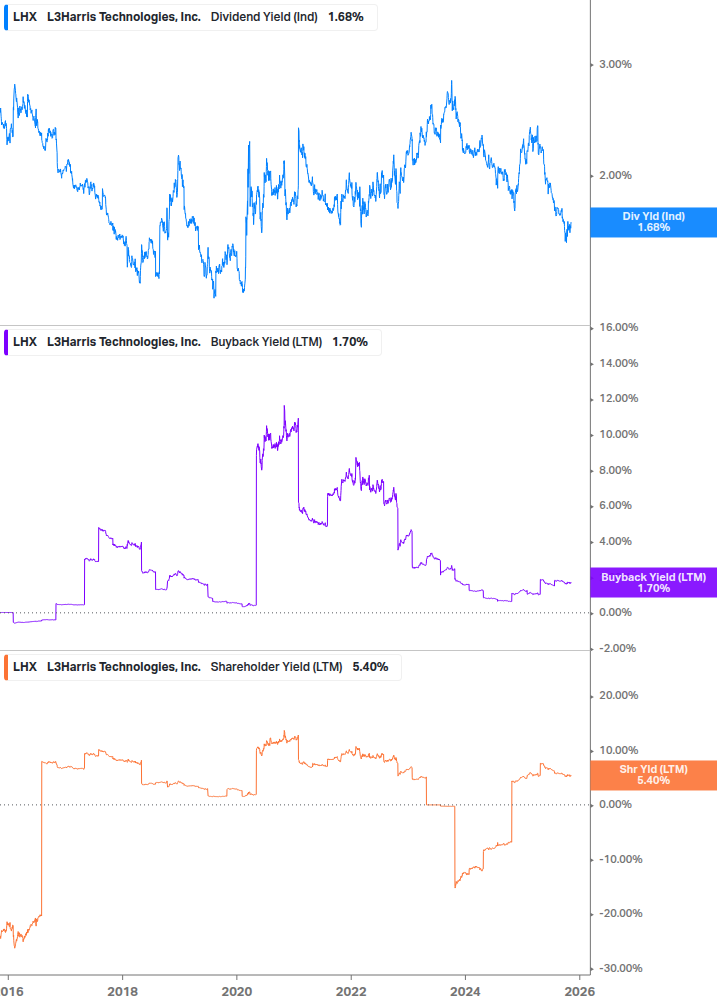Click the 2026 label on the time axis
717x1005 pixels.
pos(580,992)
